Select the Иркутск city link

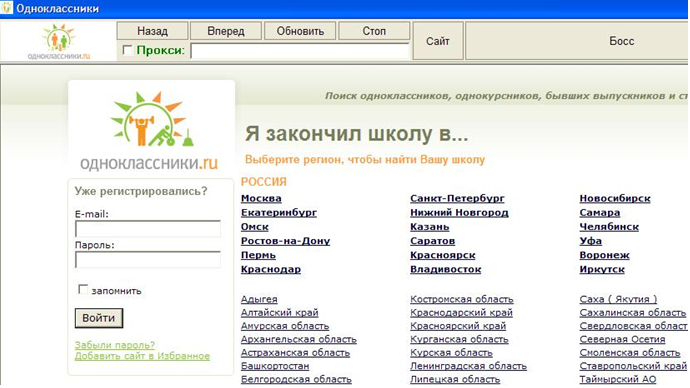pos(602,269)
